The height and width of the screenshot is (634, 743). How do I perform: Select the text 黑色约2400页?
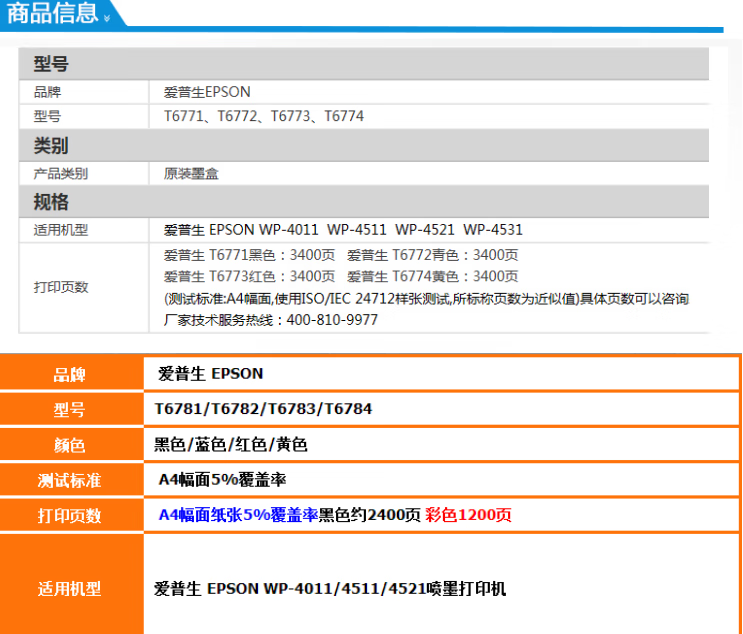point(369,515)
